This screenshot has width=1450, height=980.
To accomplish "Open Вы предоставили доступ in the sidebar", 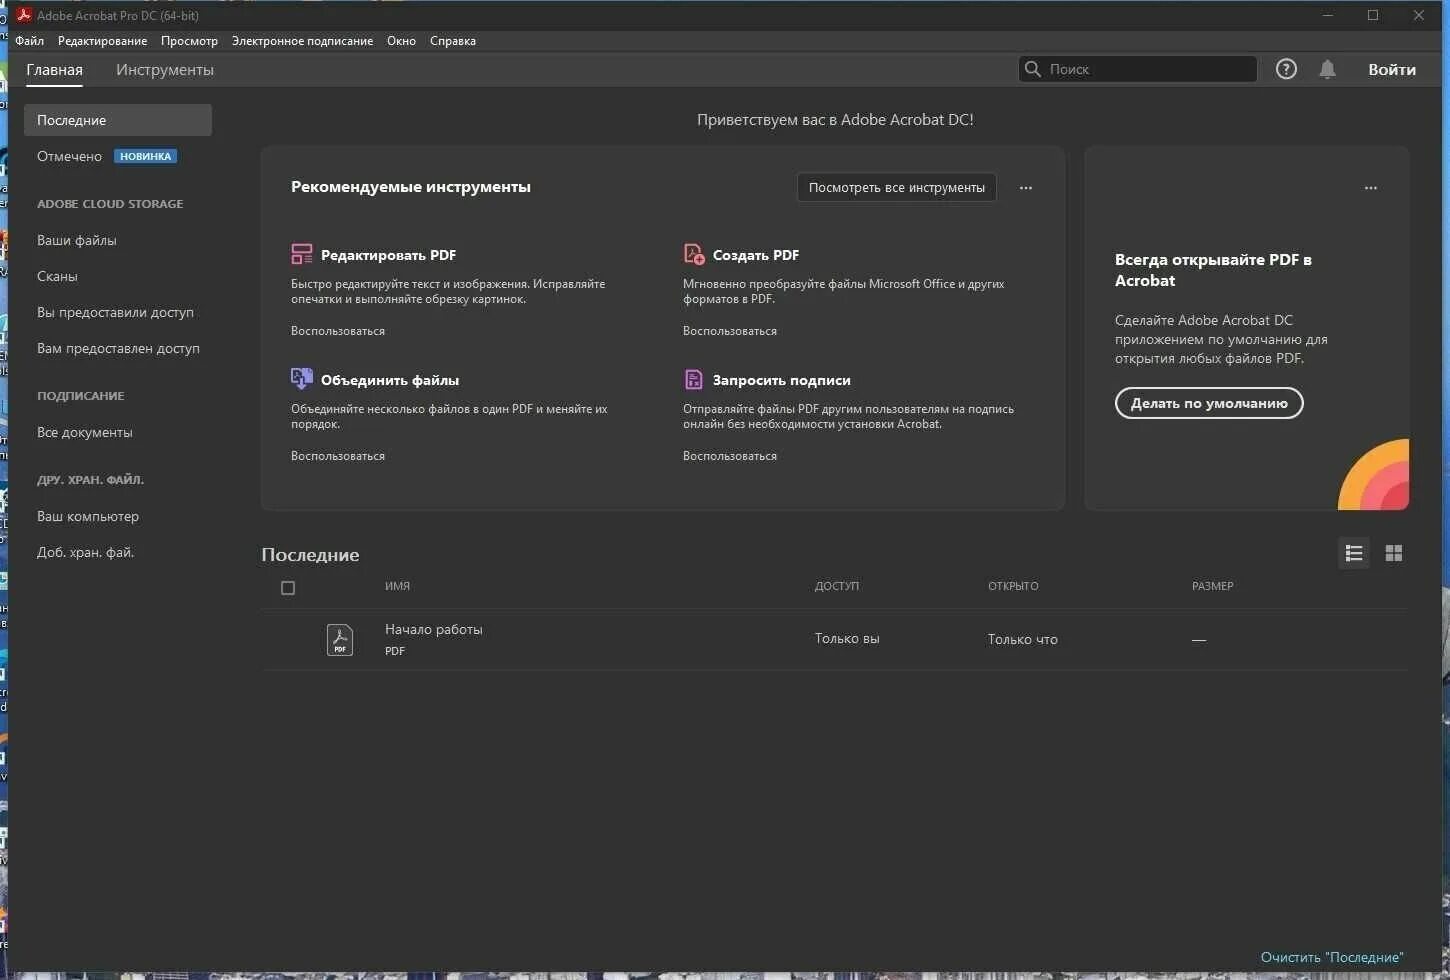I will 115,312.
